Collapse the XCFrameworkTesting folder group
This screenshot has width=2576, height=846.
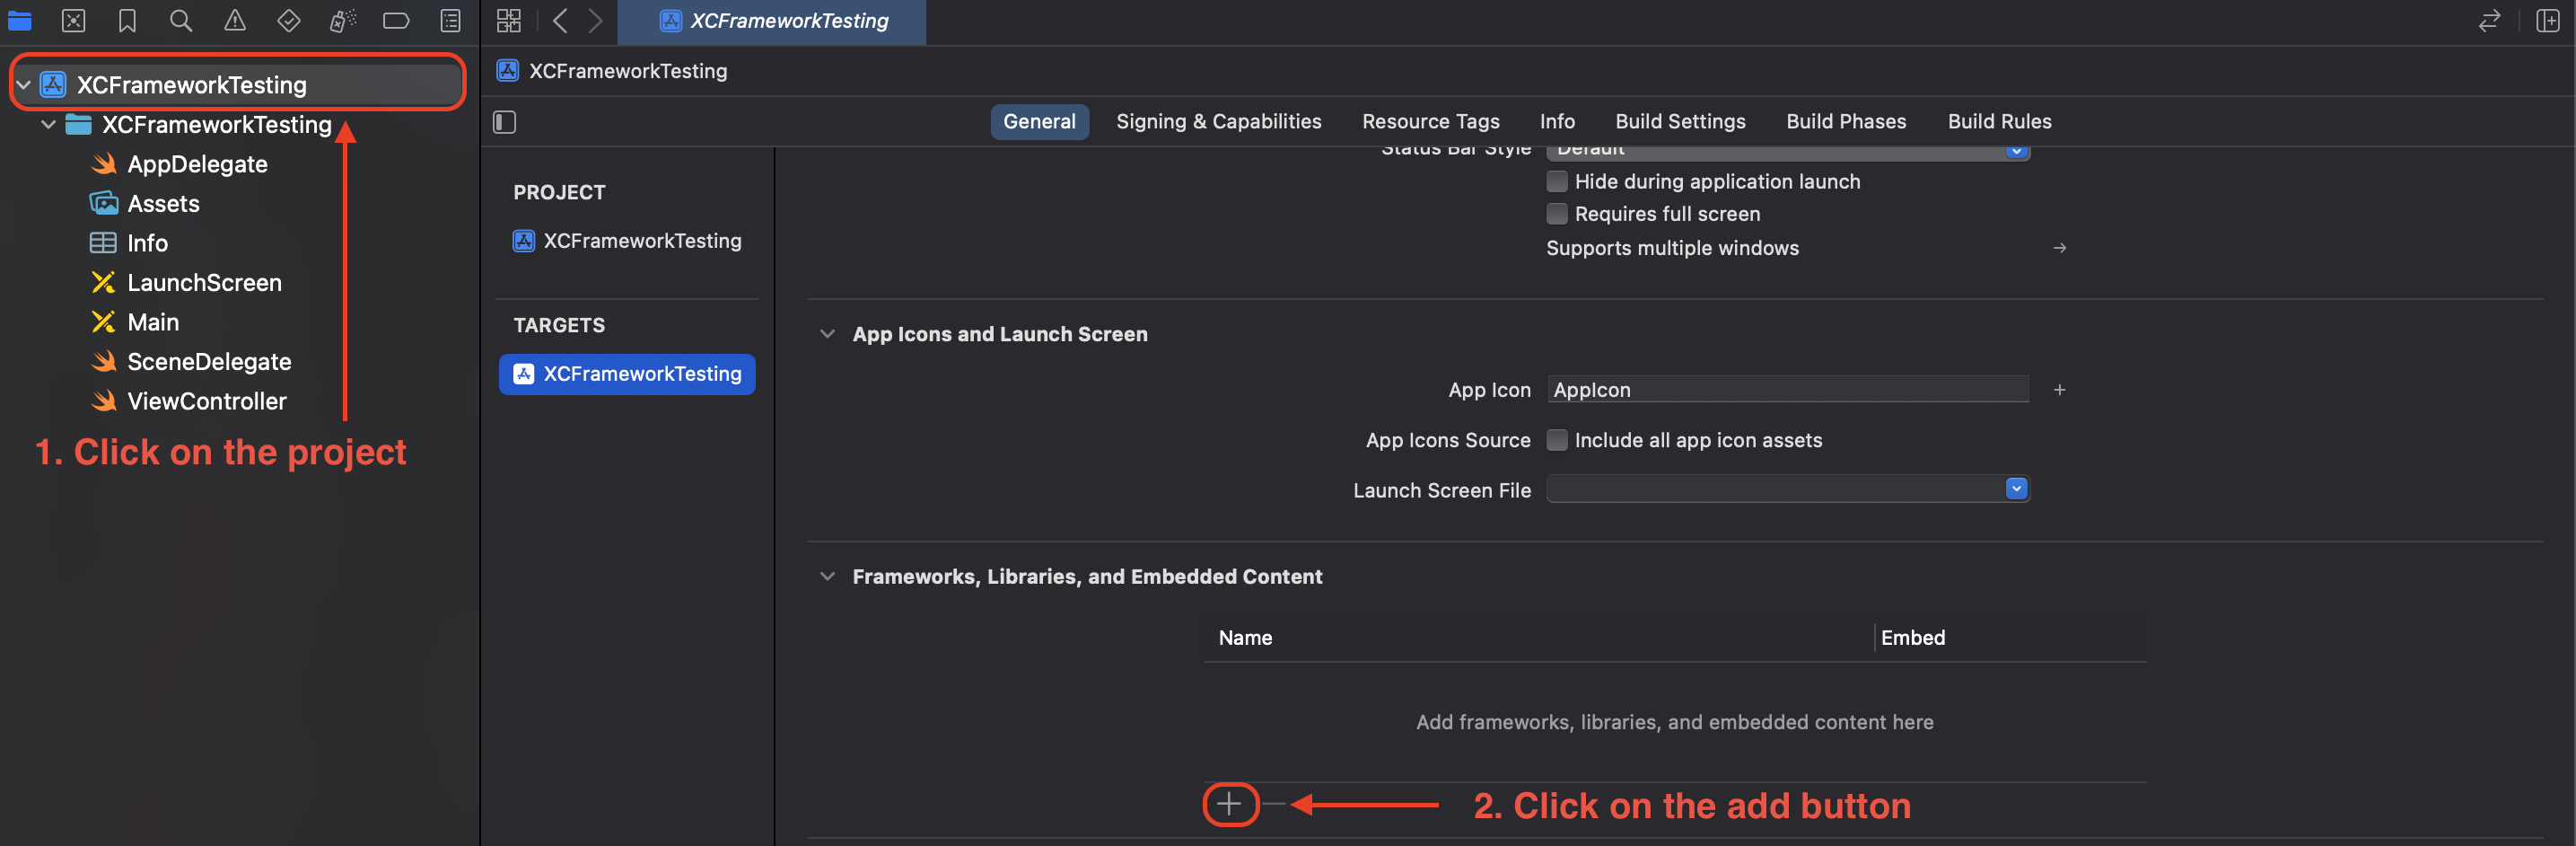(48, 125)
